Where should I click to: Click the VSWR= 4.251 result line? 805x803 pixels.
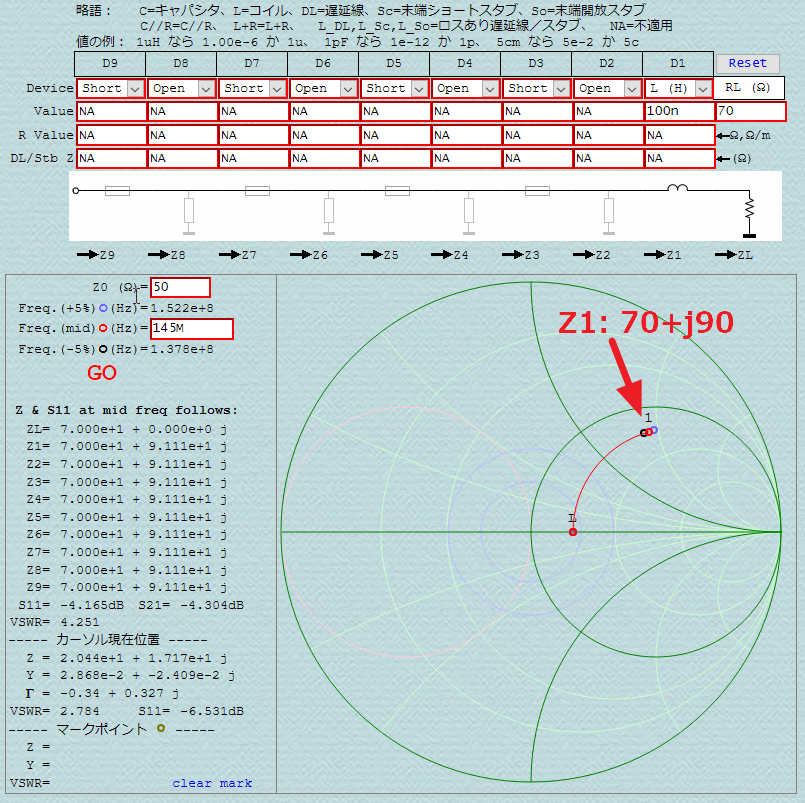click(54, 622)
